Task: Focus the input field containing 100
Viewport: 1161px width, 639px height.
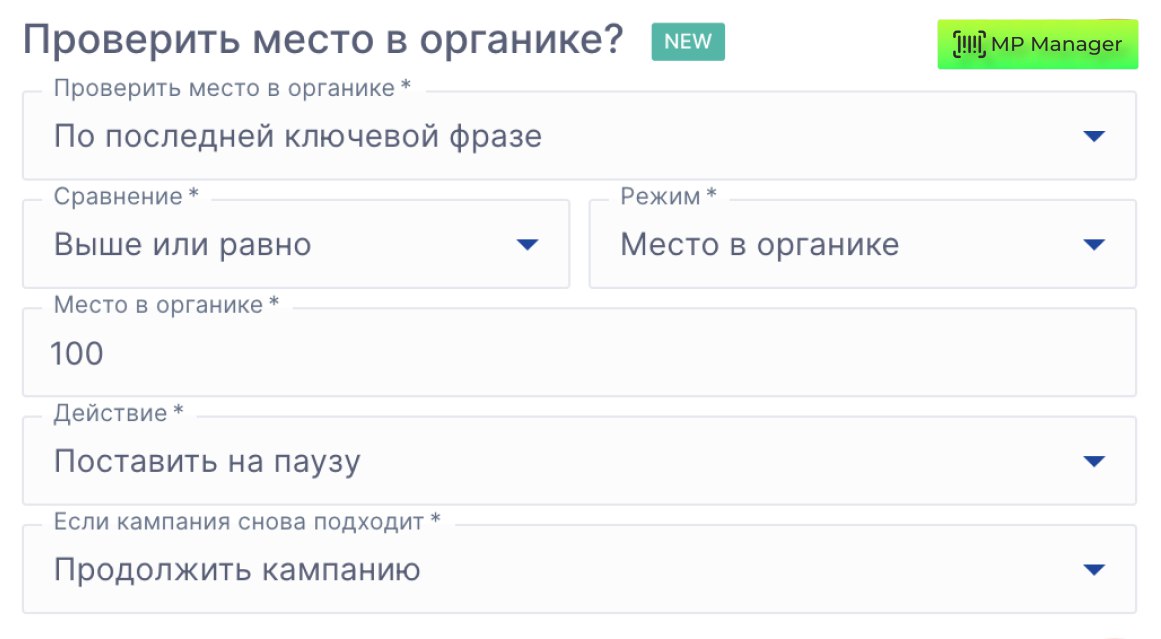Action: (x=579, y=353)
